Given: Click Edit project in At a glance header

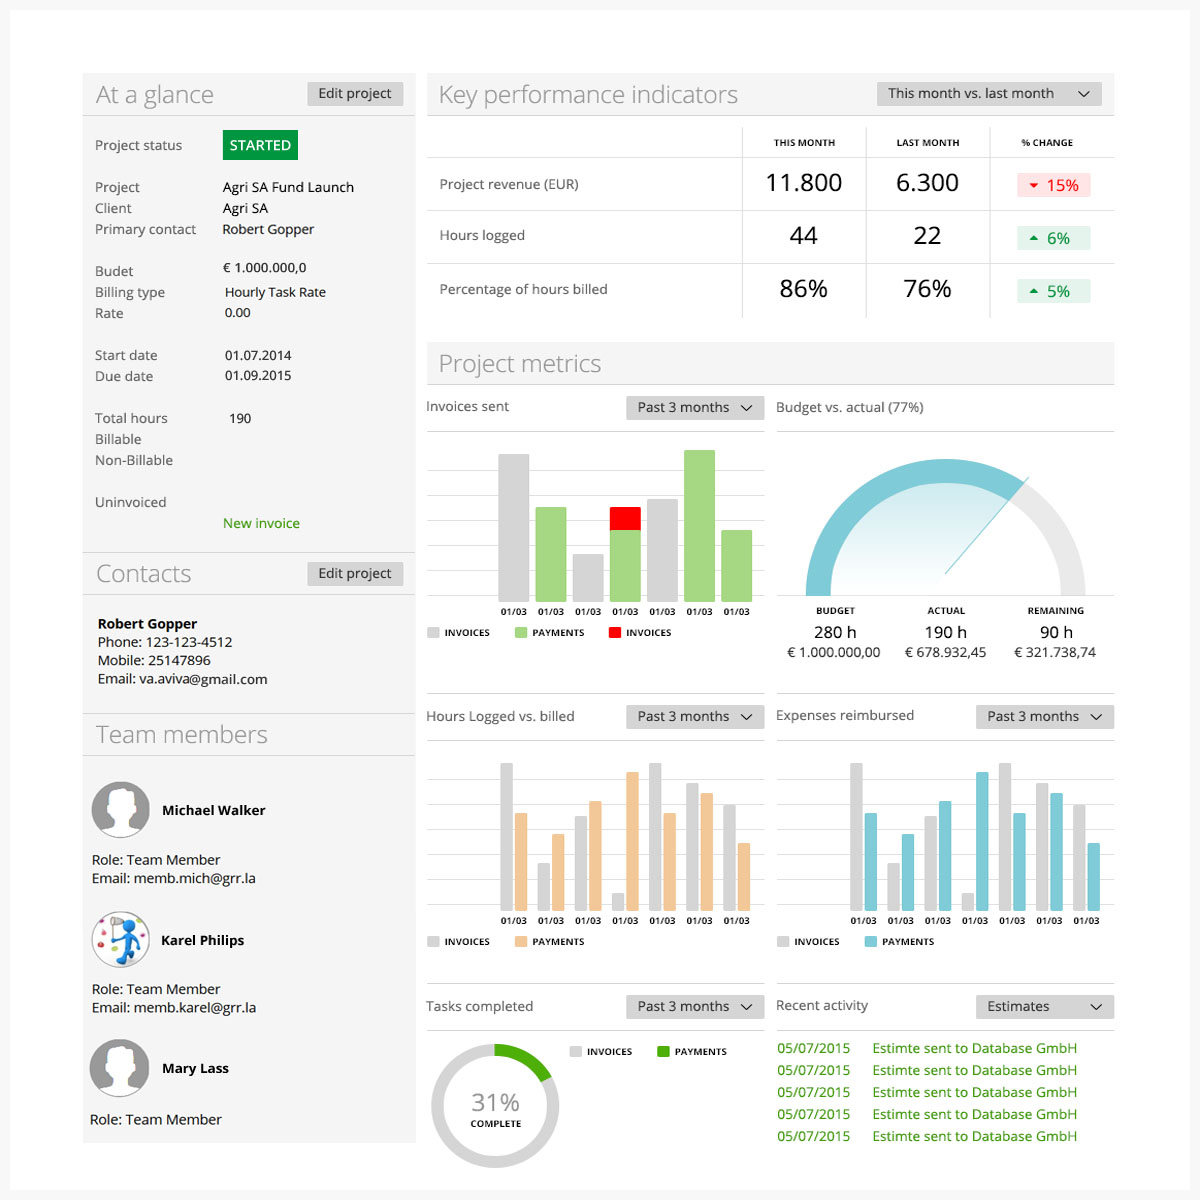Looking at the screenshot, I should coord(355,94).
